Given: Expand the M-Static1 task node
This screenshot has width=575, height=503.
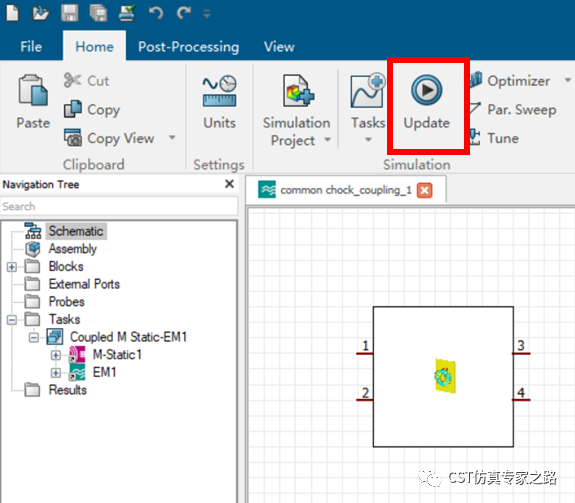Looking at the screenshot, I should pos(55,355).
